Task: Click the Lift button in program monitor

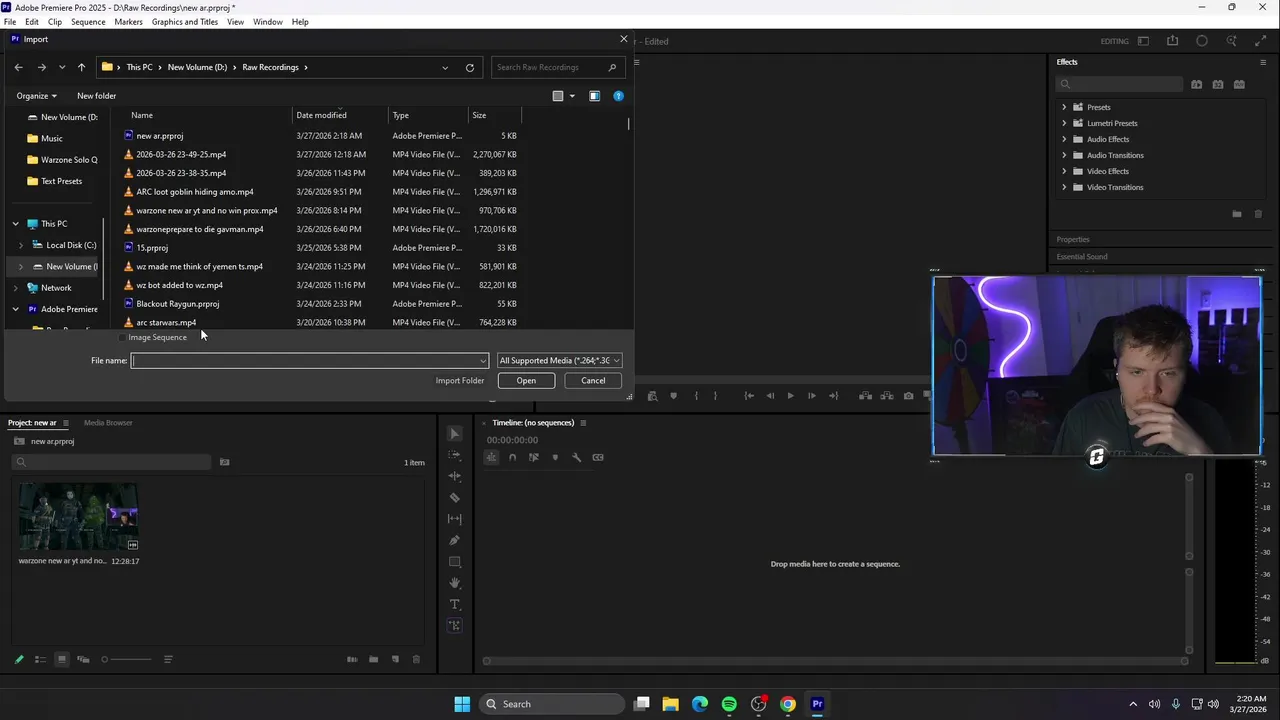Action: [x=865, y=396]
